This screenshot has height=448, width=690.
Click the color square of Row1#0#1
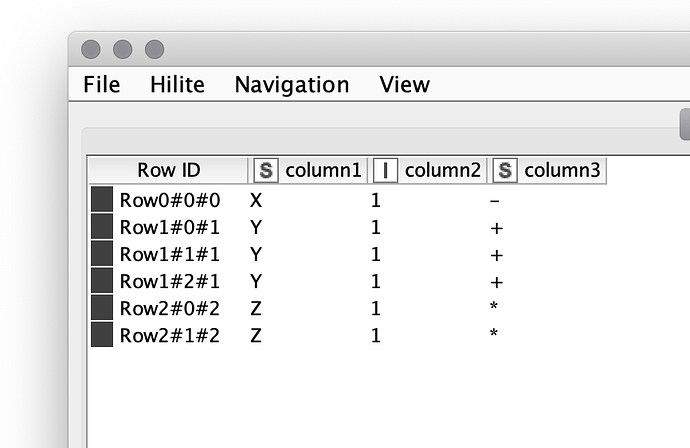(102, 227)
